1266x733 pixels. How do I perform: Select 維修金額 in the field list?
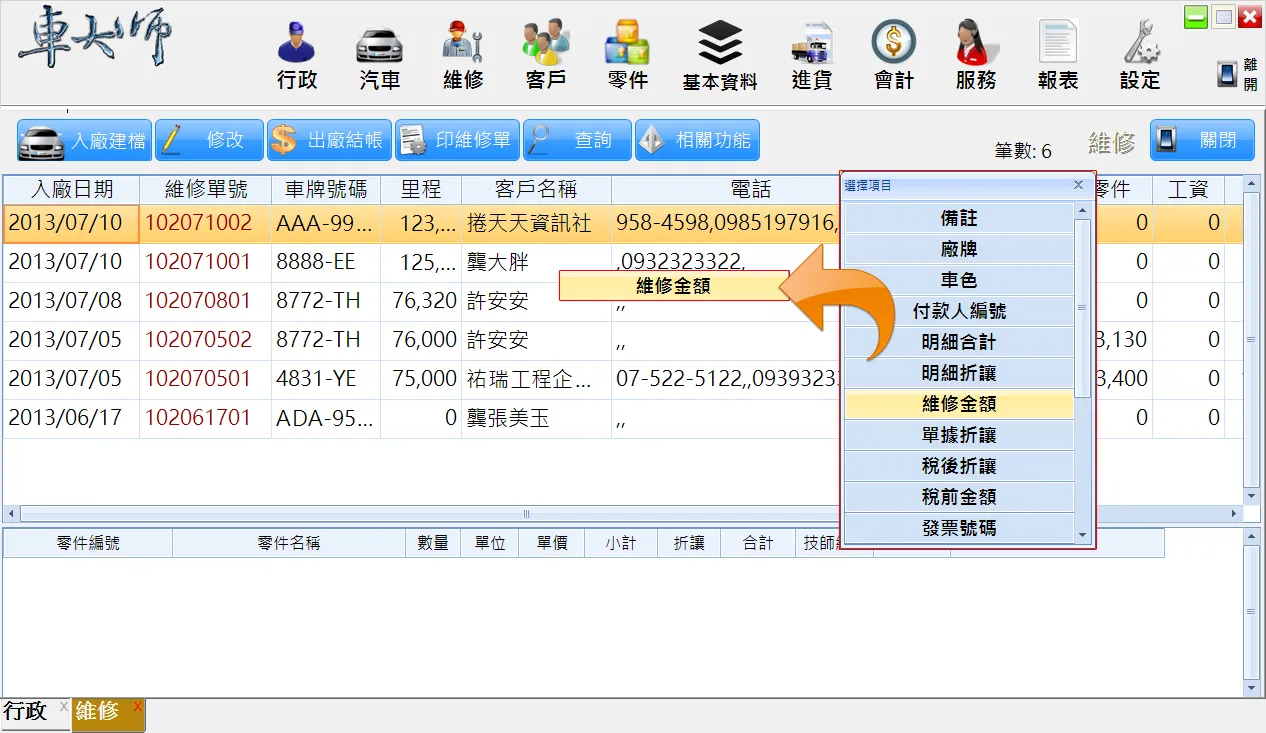tap(958, 405)
